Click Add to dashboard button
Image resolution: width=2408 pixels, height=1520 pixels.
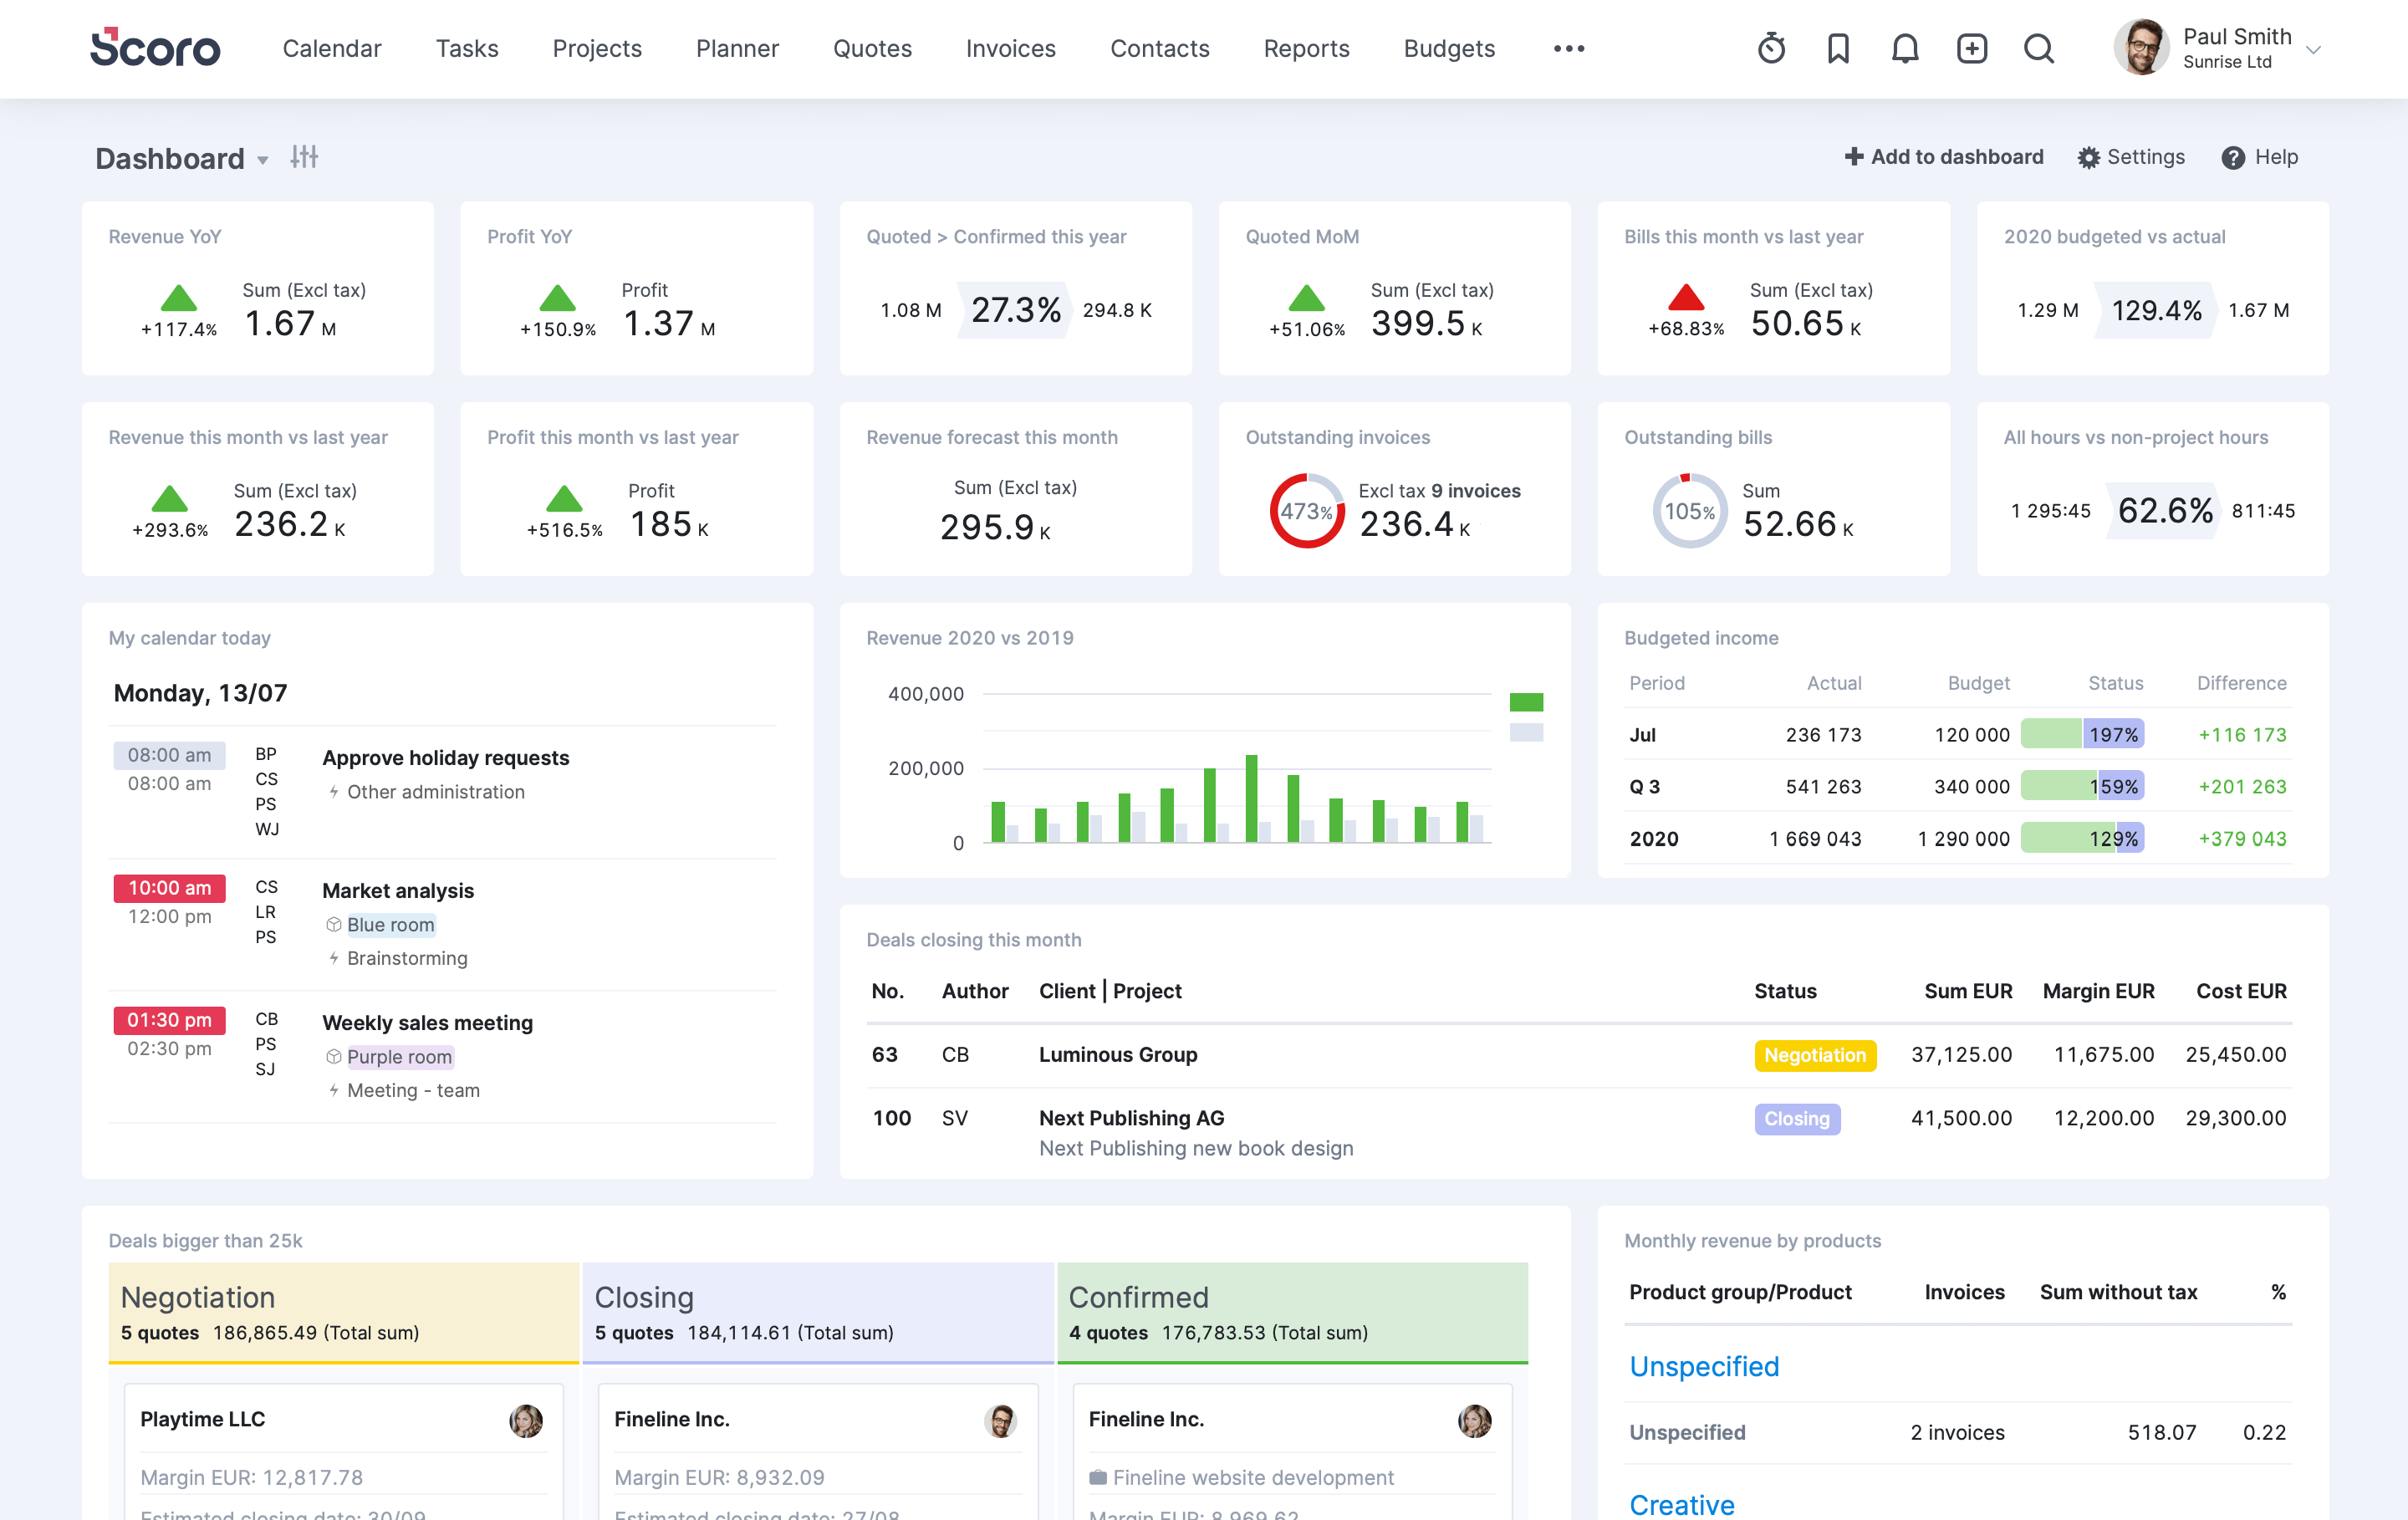pyautogui.click(x=1943, y=157)
